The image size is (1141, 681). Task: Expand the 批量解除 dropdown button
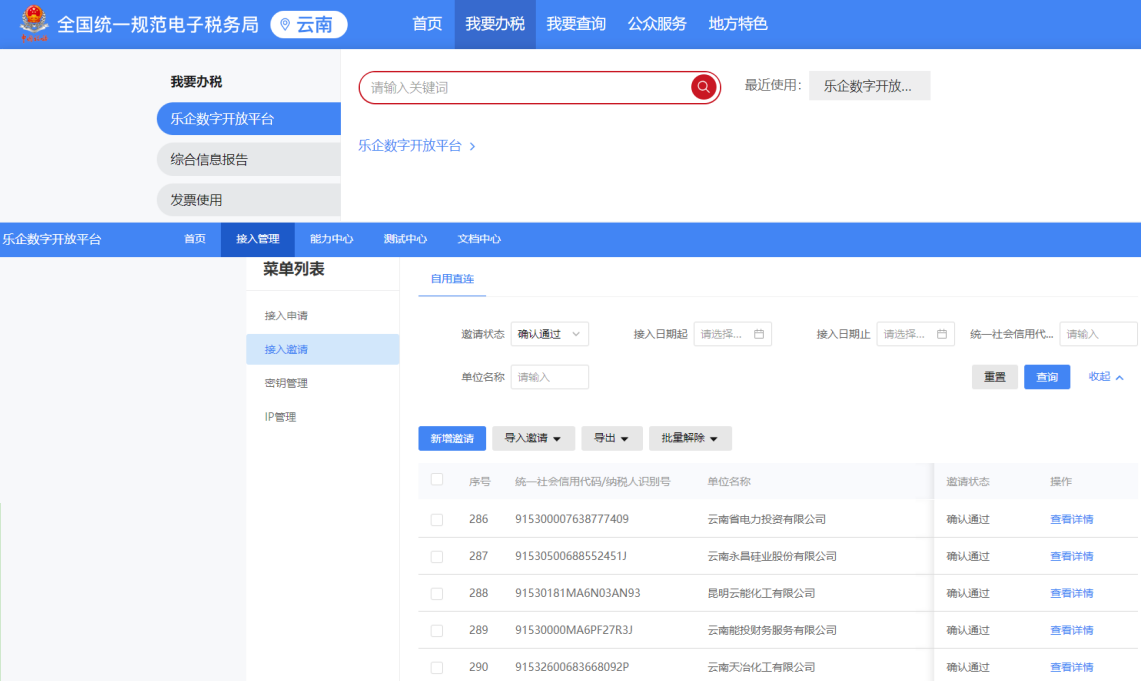690,438
